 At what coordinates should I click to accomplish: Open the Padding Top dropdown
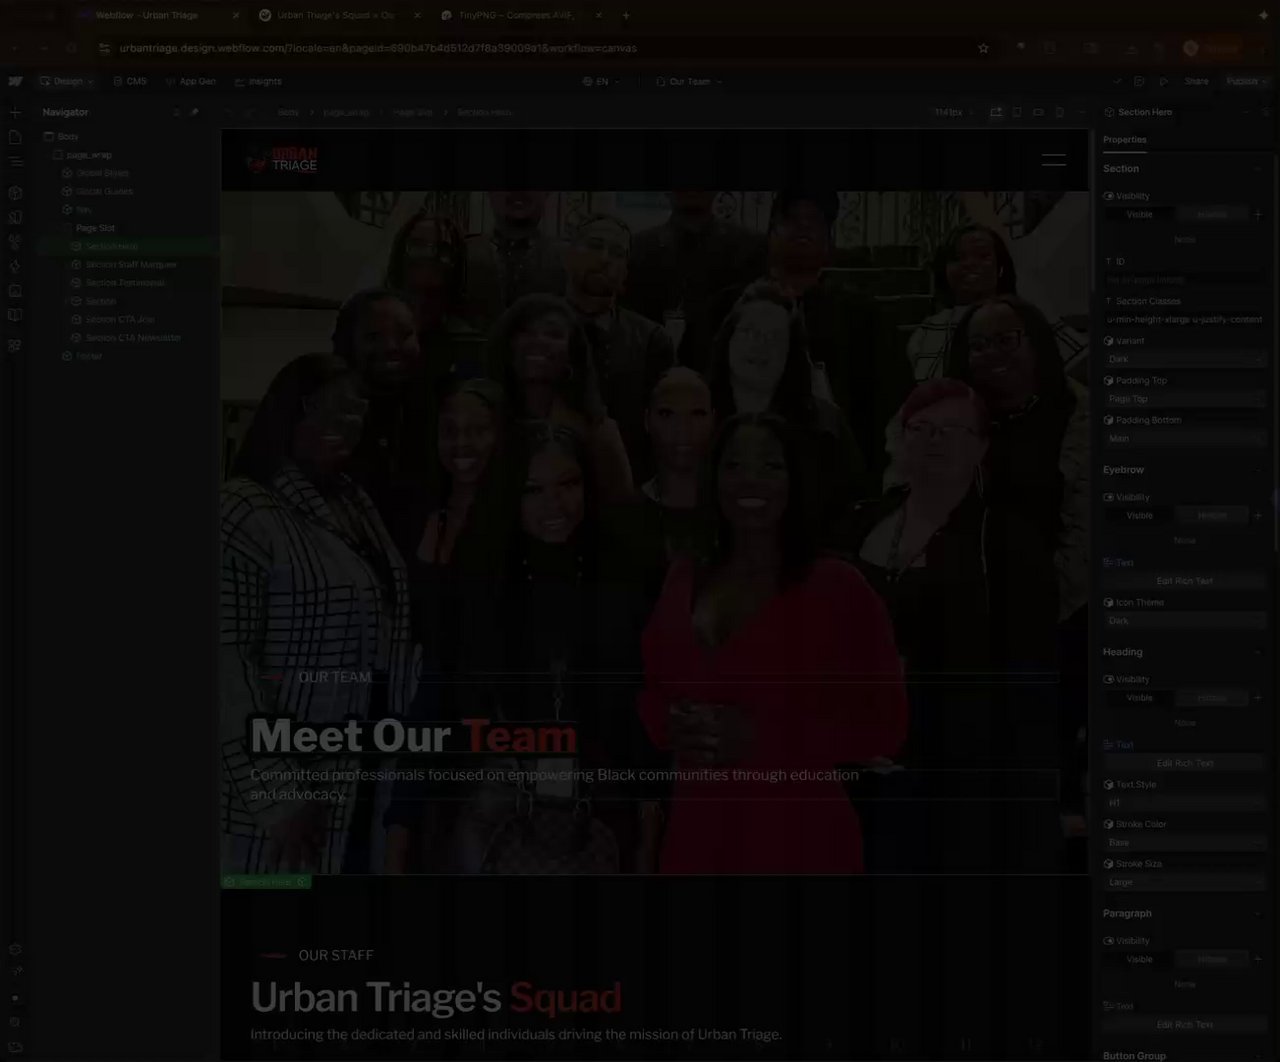click(1185, 398)
